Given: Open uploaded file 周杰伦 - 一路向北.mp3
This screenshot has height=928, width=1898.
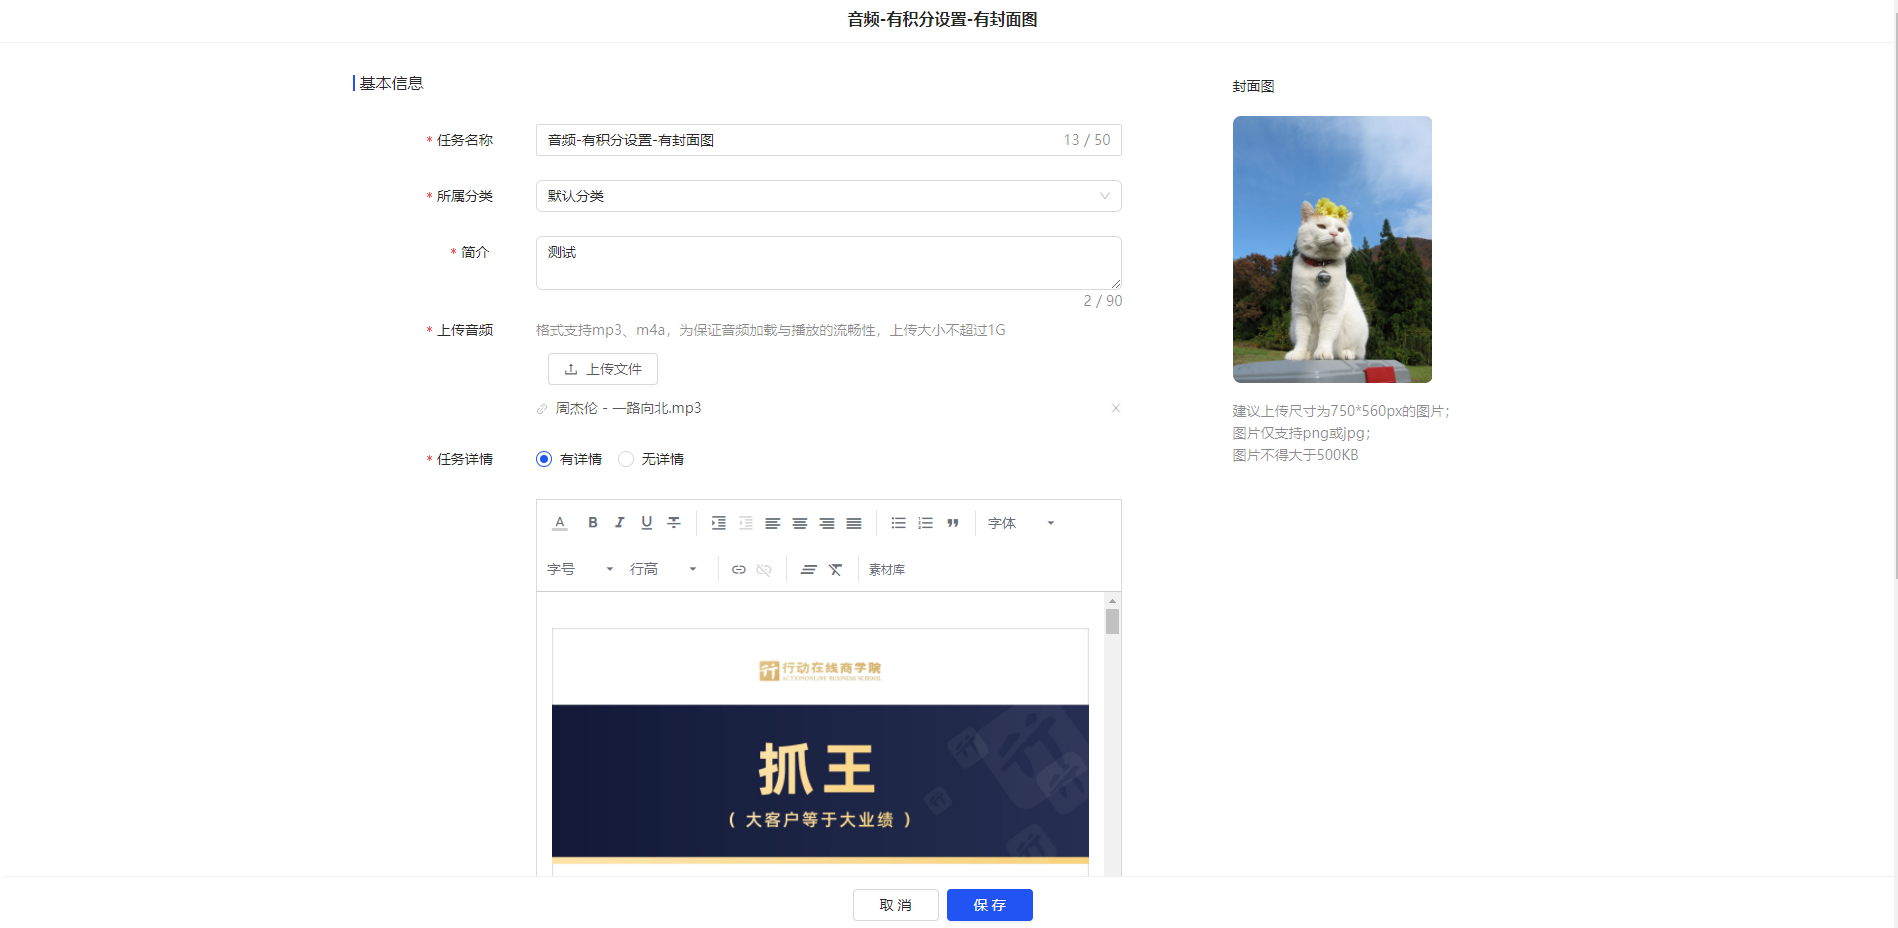Looking at the screenshot, I should pyautogui.click(x=628, y=408).
